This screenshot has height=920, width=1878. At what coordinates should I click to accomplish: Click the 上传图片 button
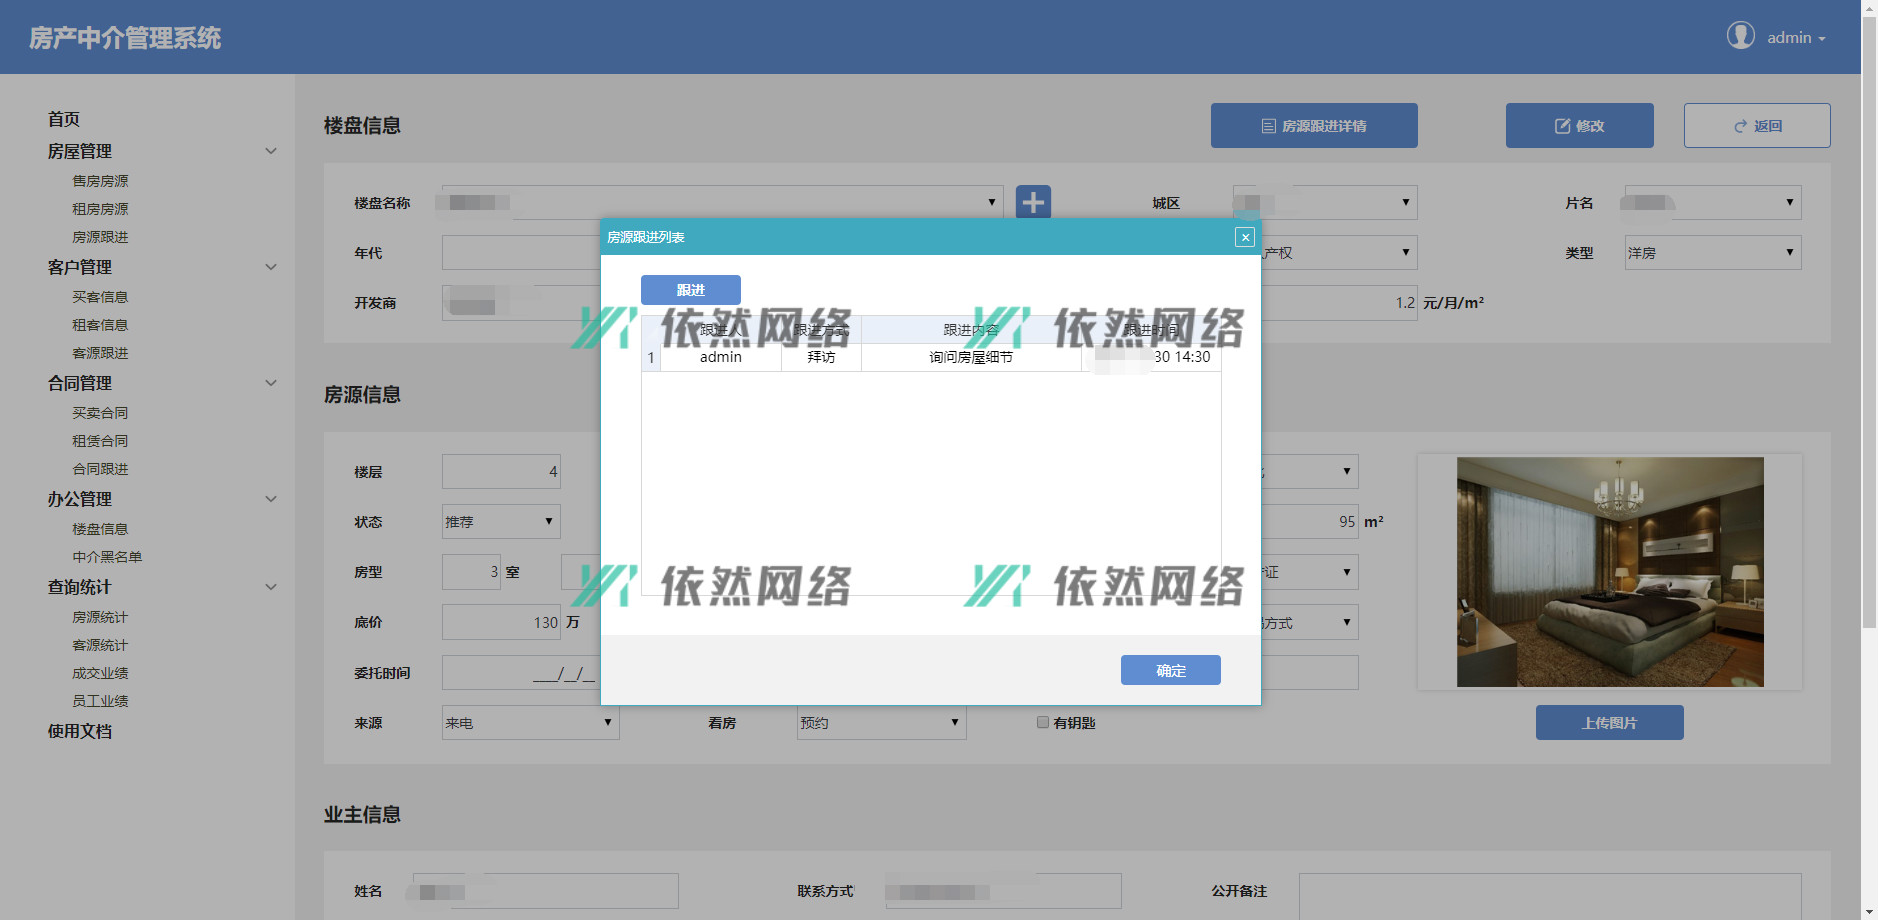coord(1610,722)
